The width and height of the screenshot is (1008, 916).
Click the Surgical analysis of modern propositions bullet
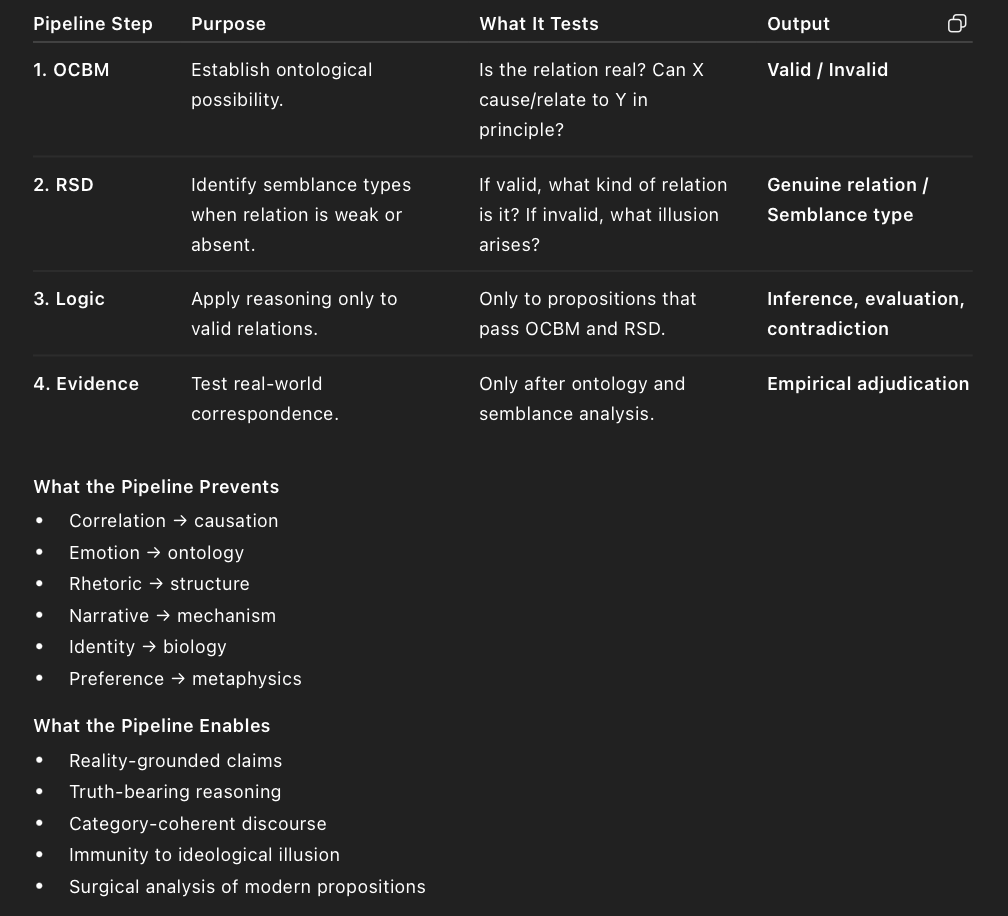(x=247, y=887)
